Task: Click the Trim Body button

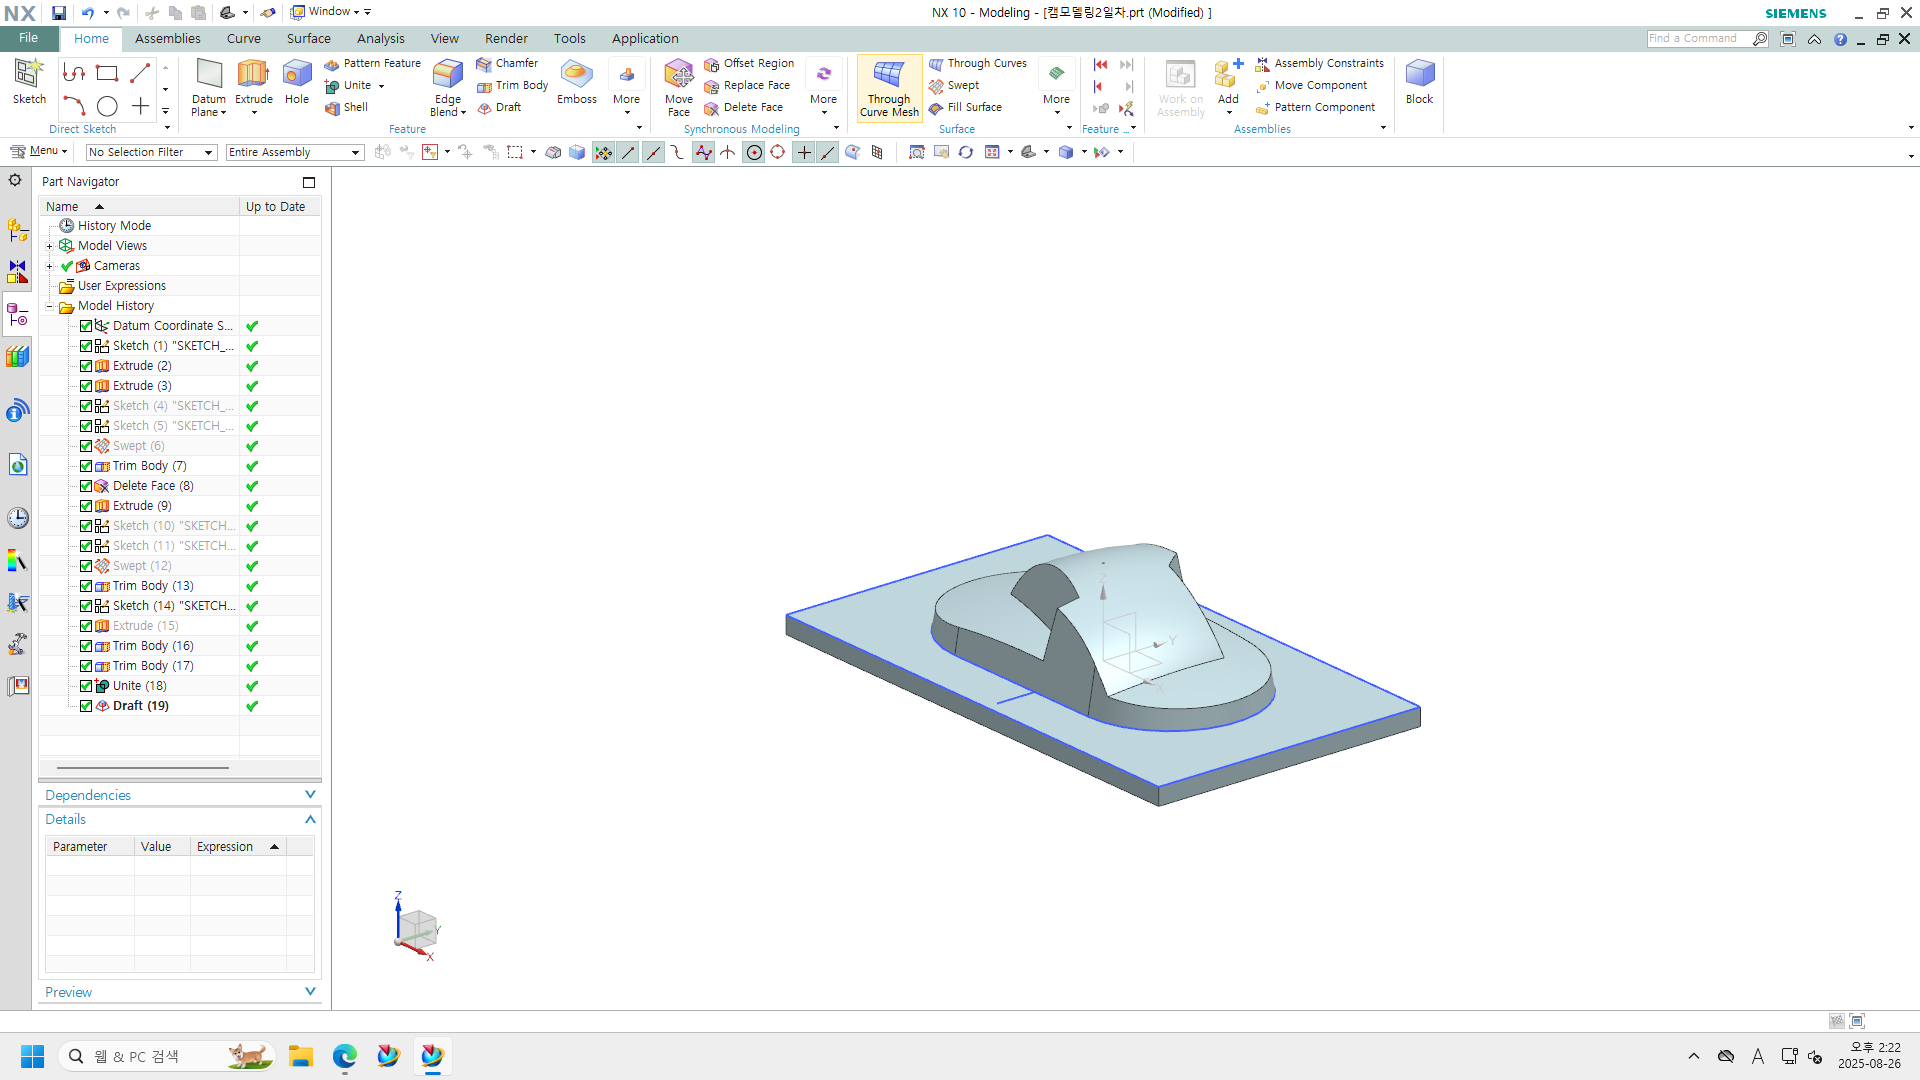Action: pos(512,85)
